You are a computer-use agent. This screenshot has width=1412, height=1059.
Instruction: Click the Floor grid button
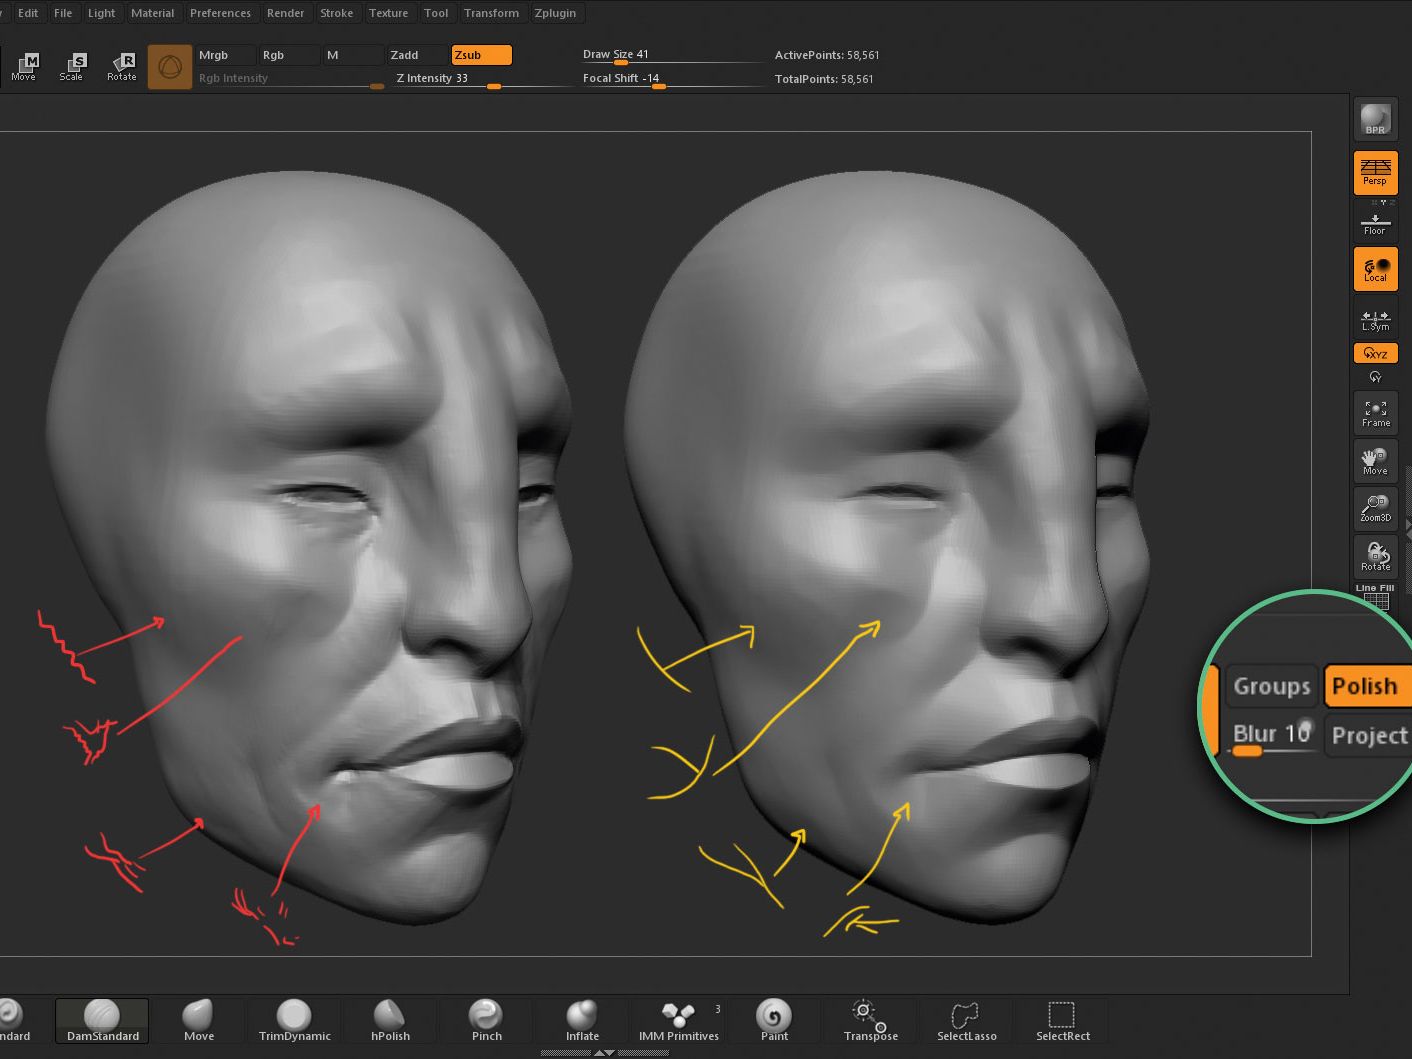click(1375, 223)
